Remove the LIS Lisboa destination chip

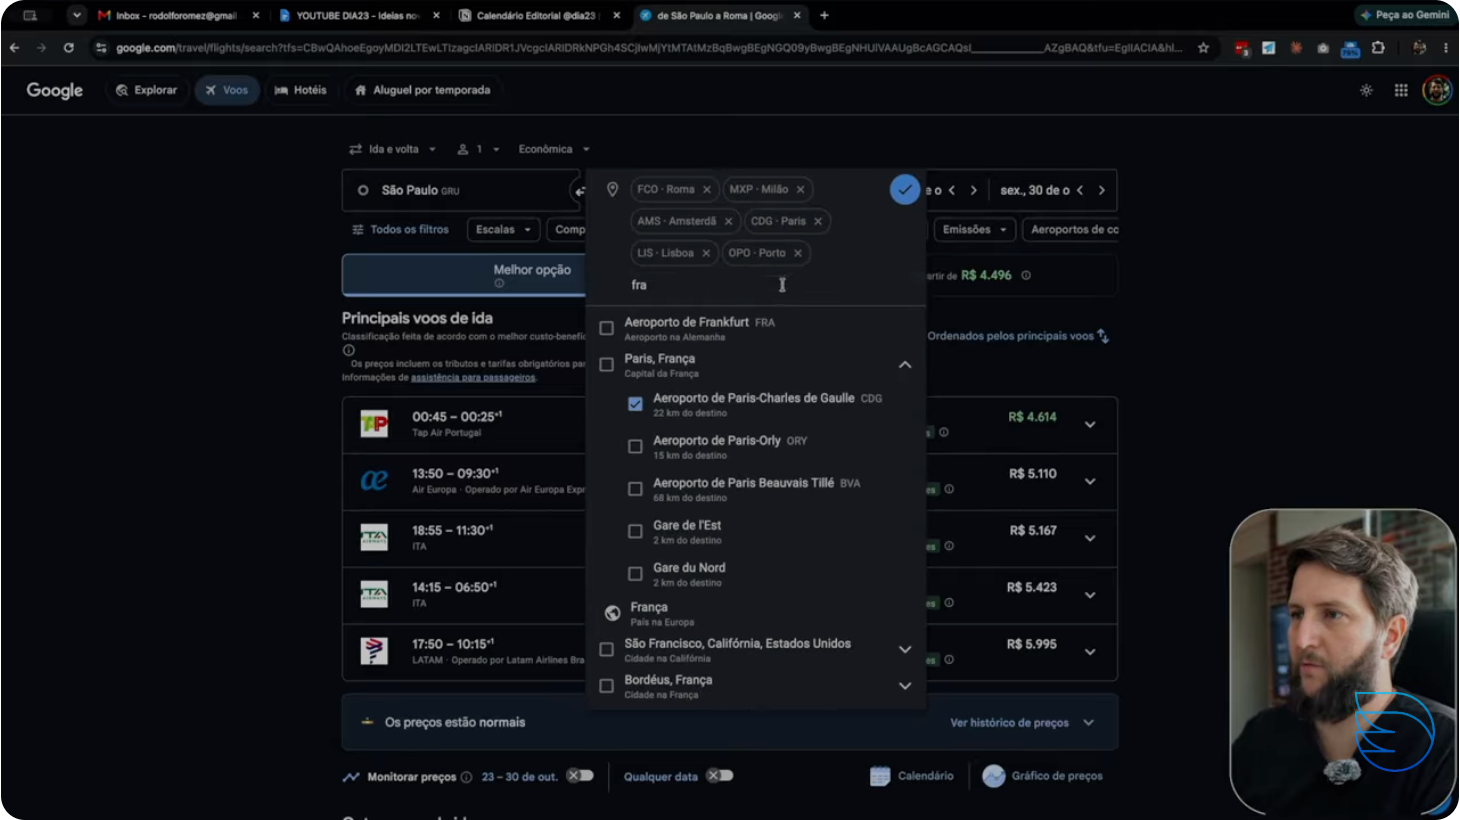point(706,254)
